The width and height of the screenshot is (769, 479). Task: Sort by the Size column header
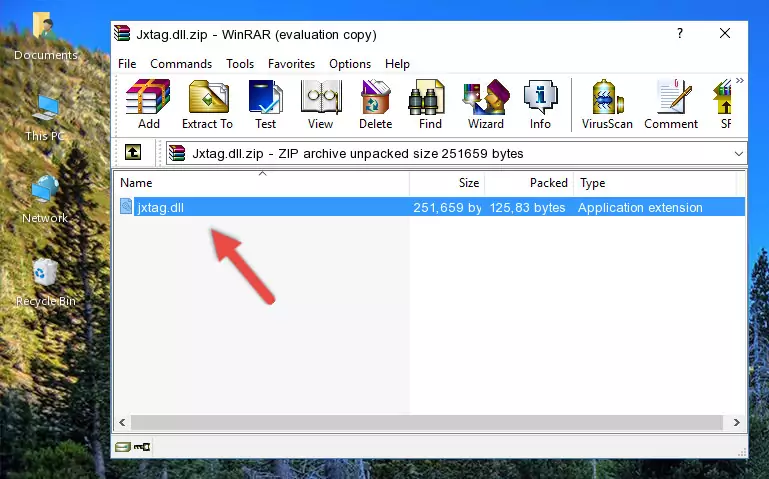pos(447,183)
